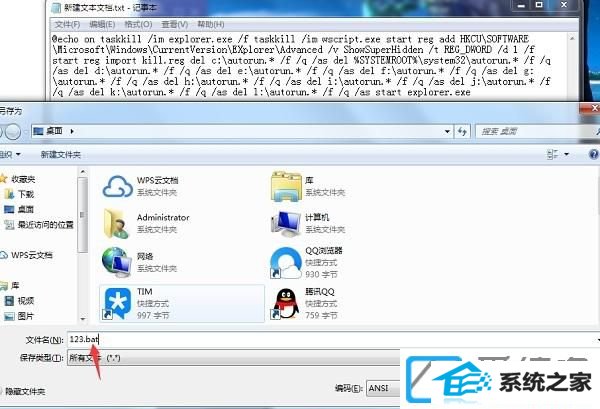This screenshot has height=409, width=600.
Task: Click the 图片 library icon in sidebar
Action: point(9,316)
